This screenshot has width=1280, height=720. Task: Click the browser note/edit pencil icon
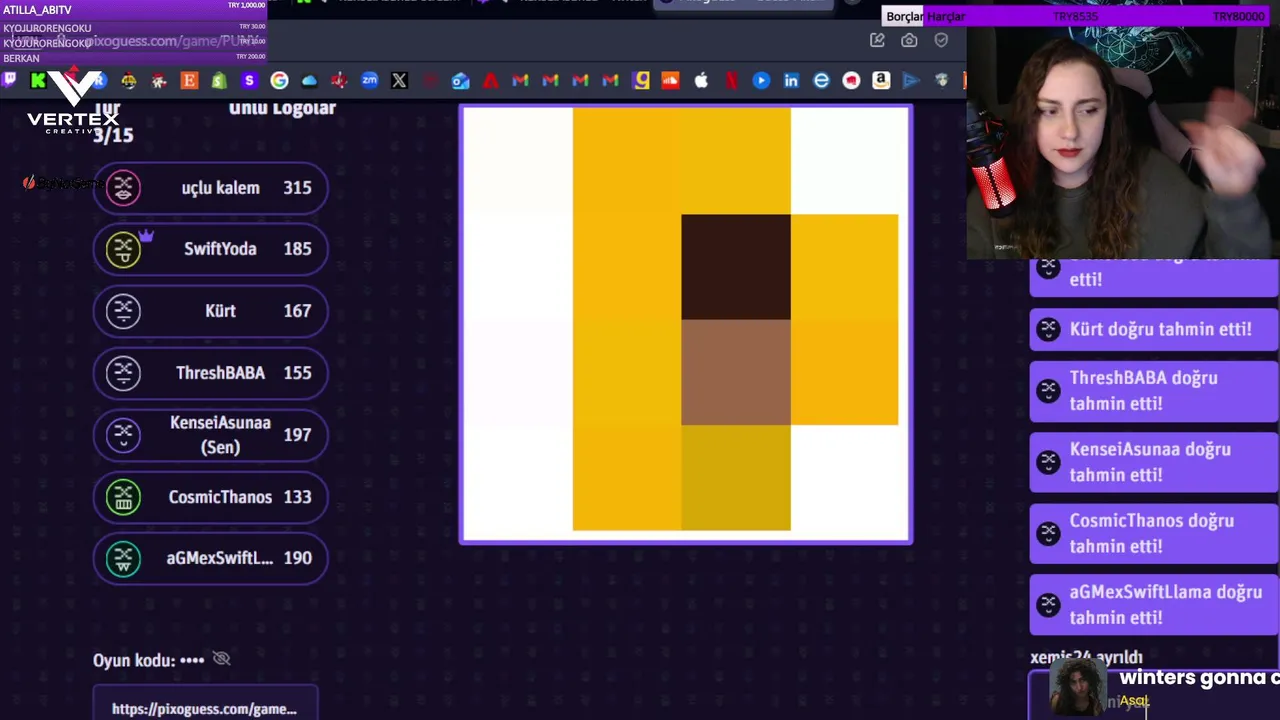(x=877, y=40)
